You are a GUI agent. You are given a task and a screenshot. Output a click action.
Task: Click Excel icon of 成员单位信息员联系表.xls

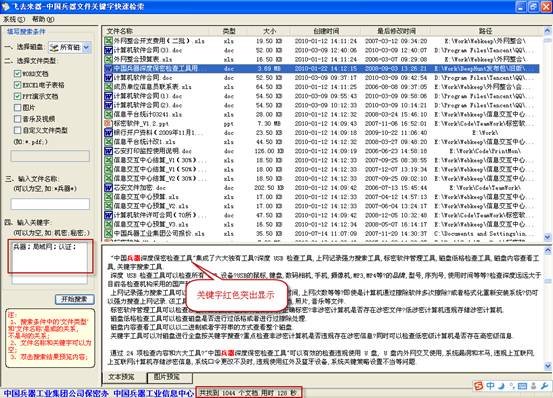(108, 87)
